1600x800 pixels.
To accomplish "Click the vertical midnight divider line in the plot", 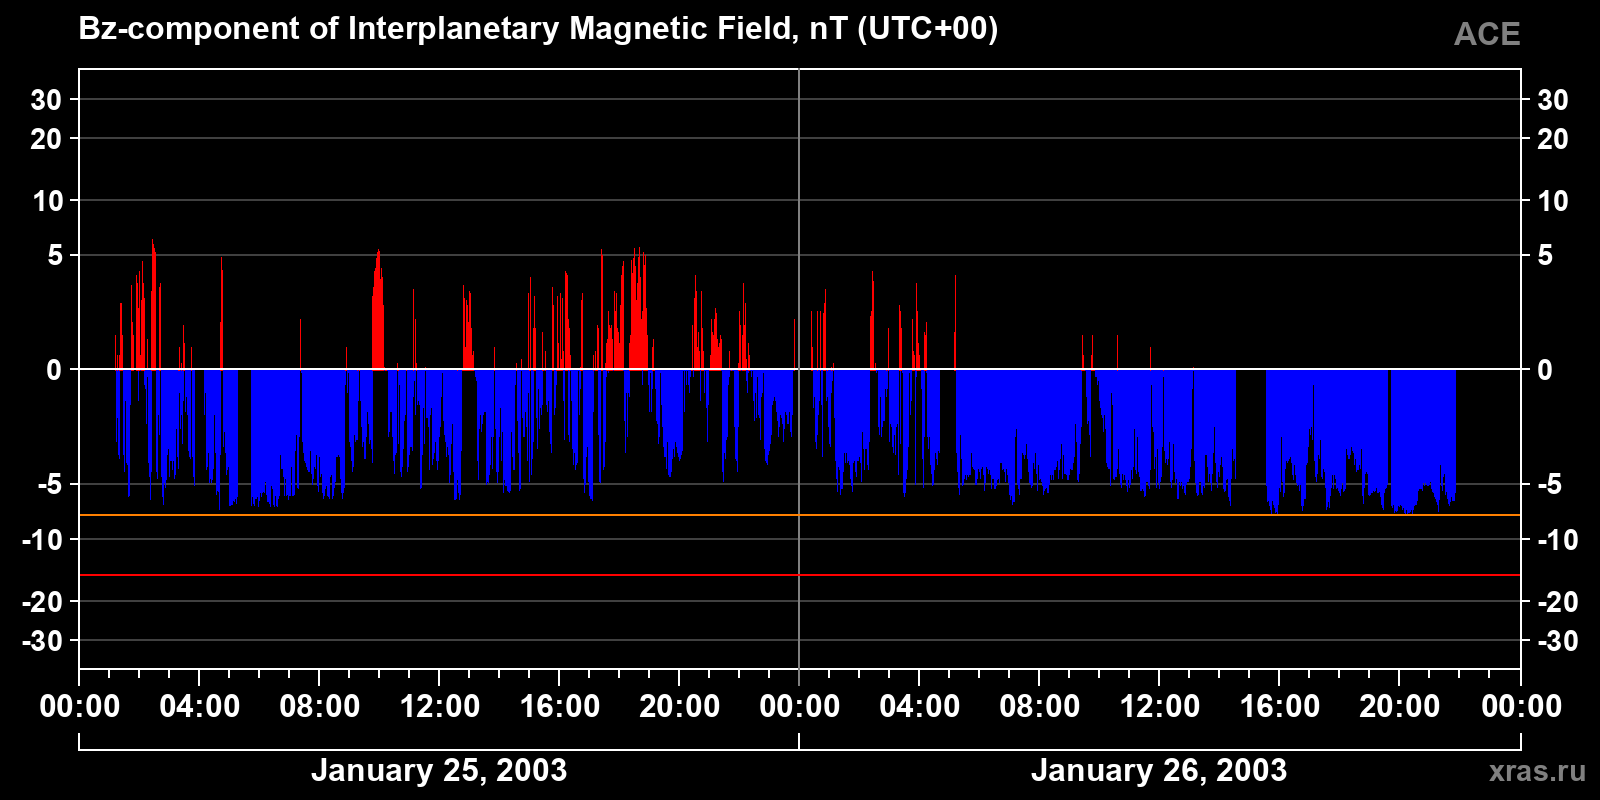I will (799, 368).
